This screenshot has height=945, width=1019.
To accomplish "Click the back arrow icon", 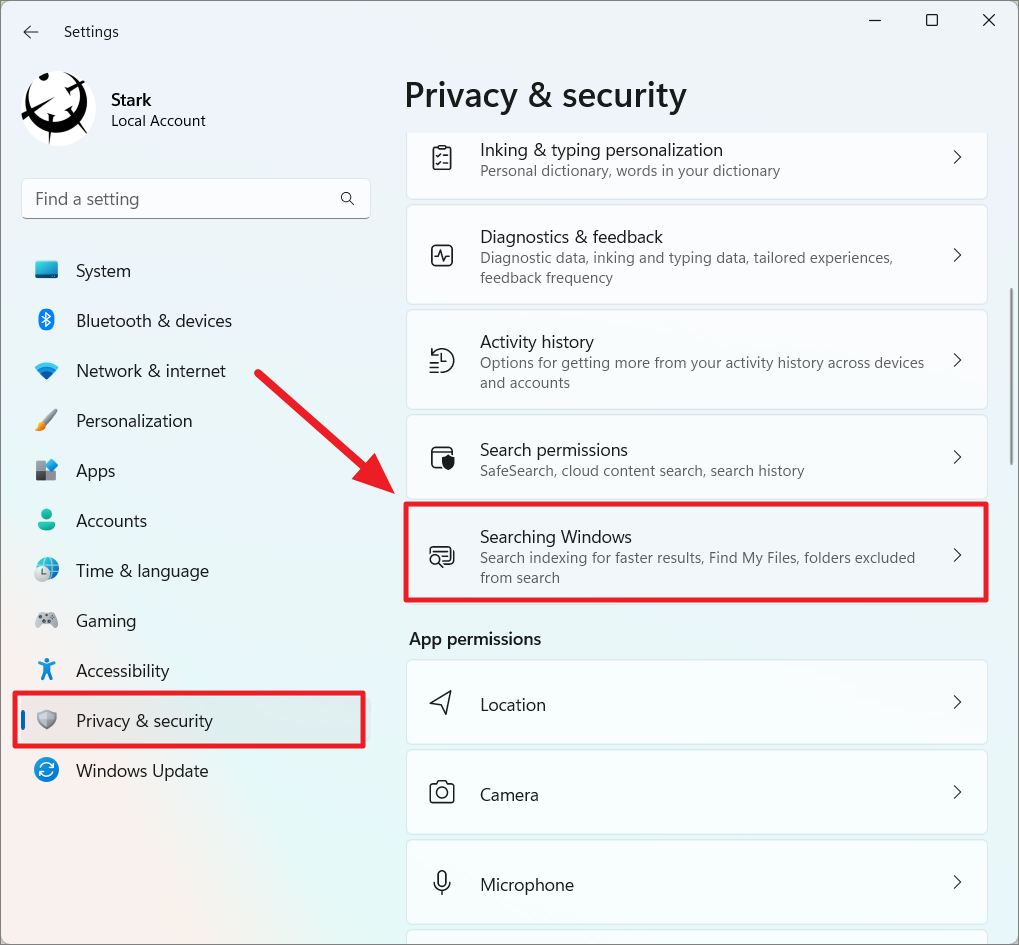I will [x=31, y=32].
